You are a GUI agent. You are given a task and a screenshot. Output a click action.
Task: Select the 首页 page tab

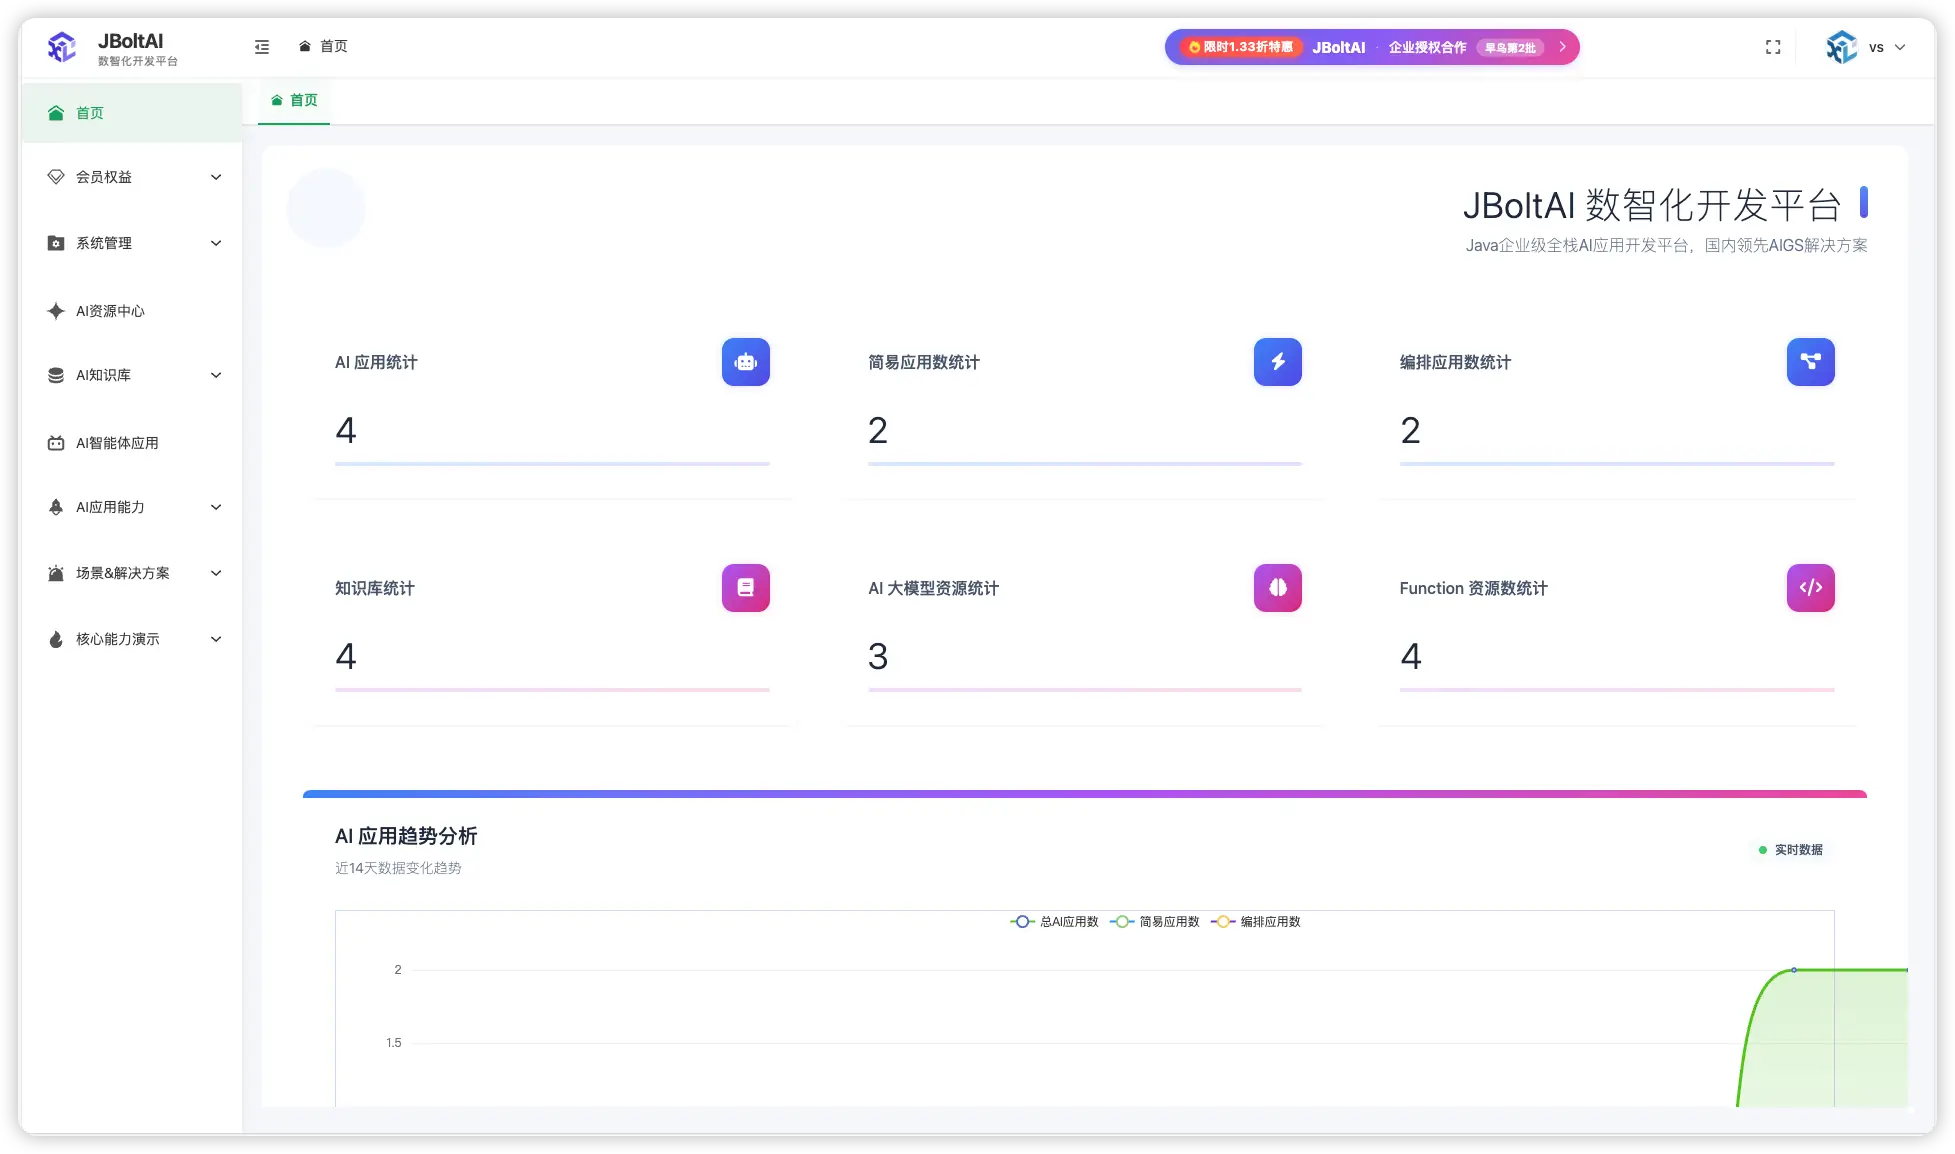click(294, 100)
